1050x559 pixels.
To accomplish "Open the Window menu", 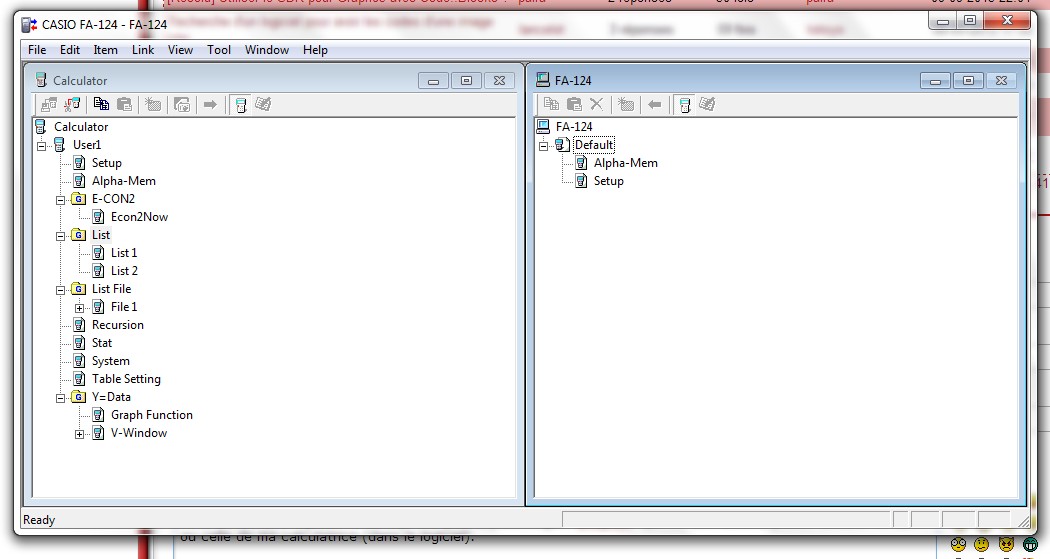I will 267,50.
